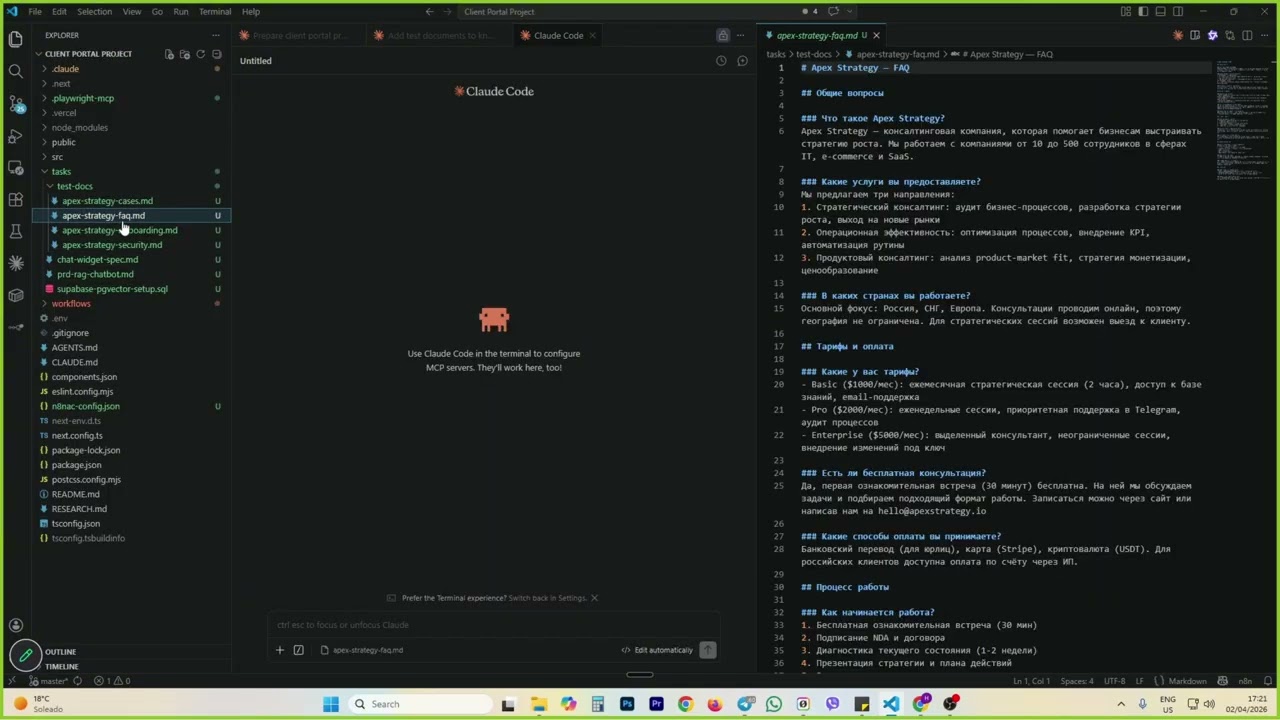This screenshot has height=720, width=1280.
Task: Toggle Edit automatically mode
Action: [657, 650]
